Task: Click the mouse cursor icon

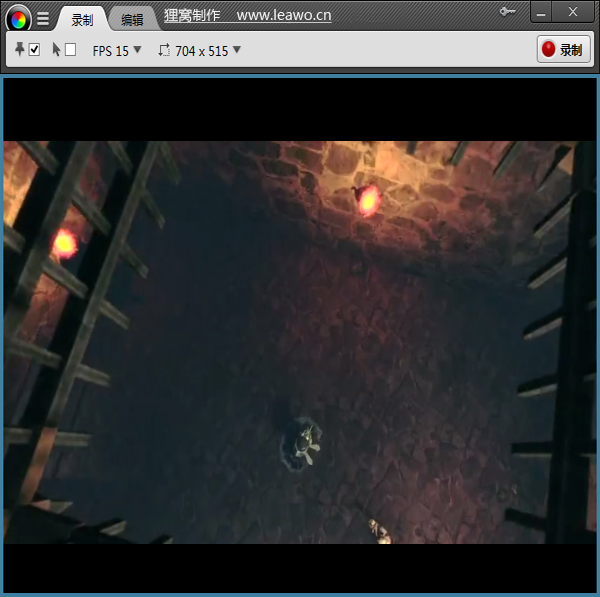Action: 56,49
